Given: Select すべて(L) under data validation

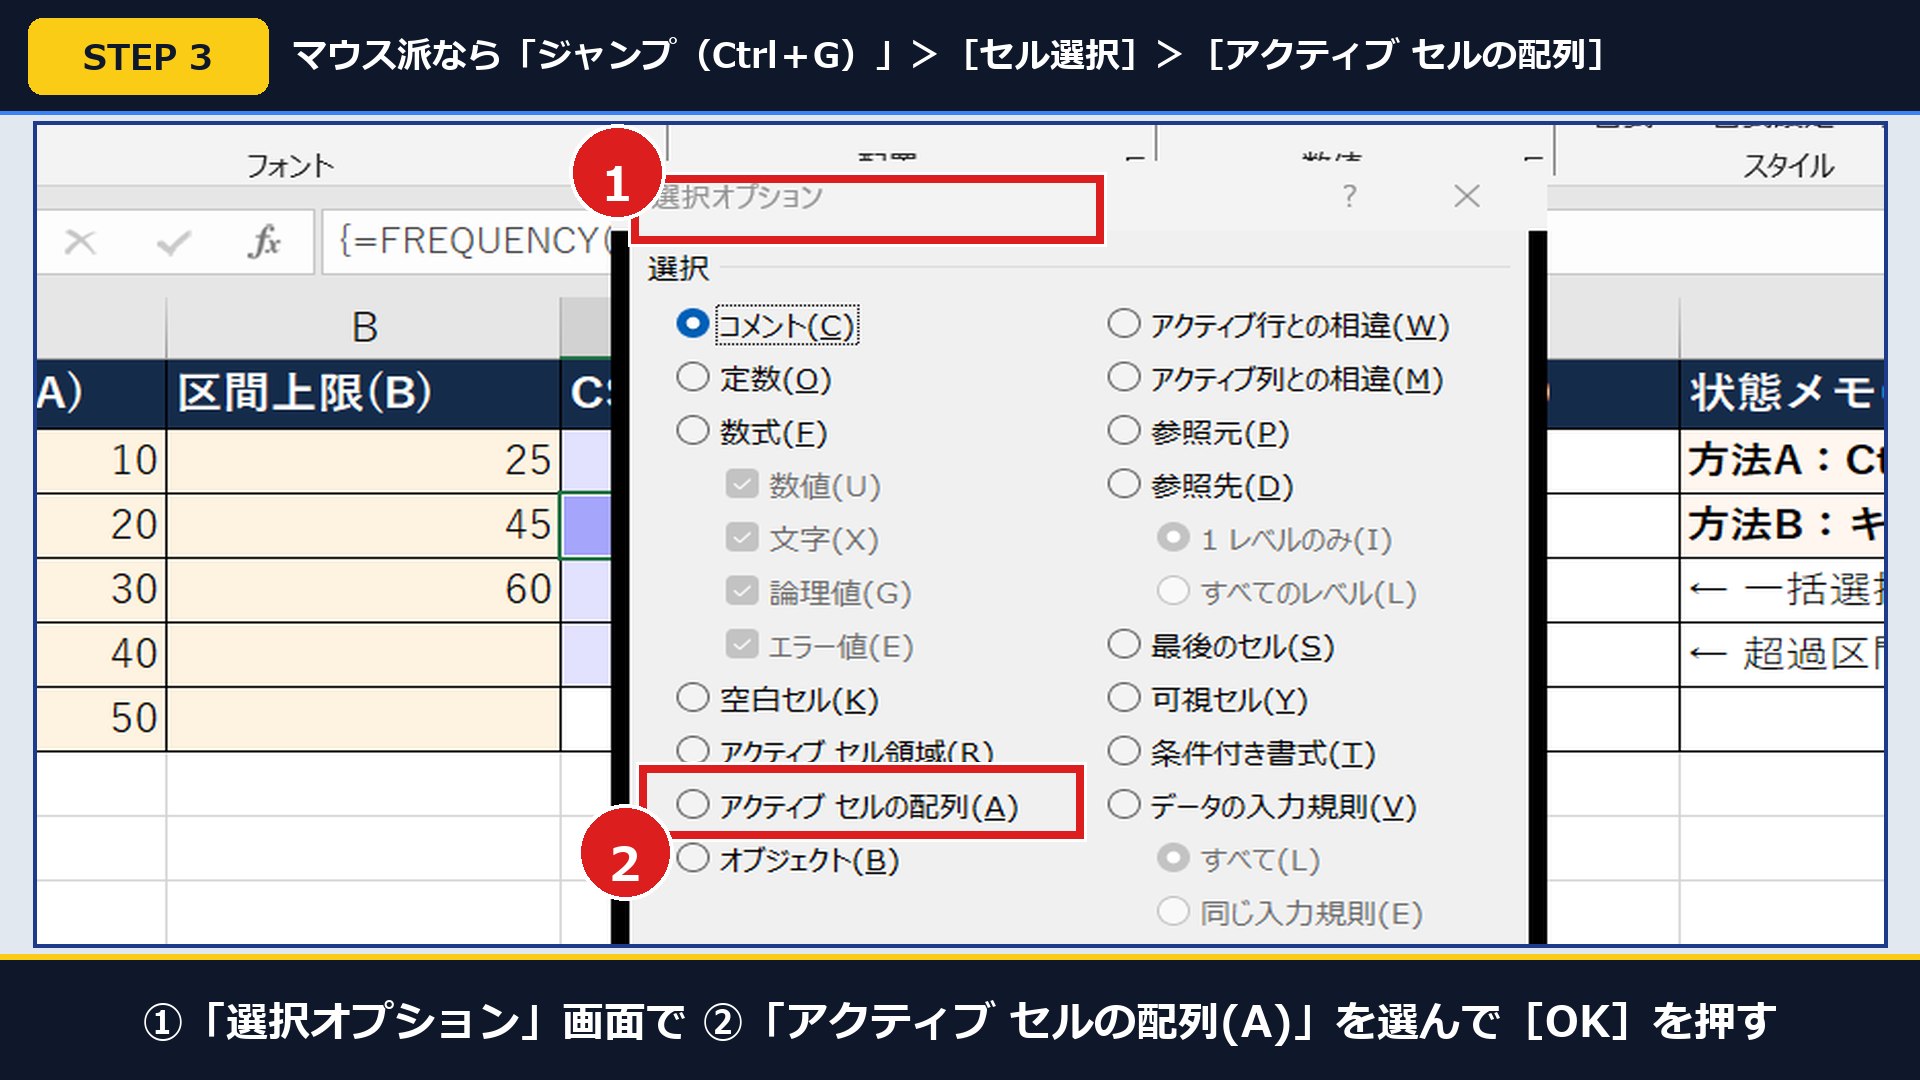Looking at the screenshot, I should (x=1173, y=858).
